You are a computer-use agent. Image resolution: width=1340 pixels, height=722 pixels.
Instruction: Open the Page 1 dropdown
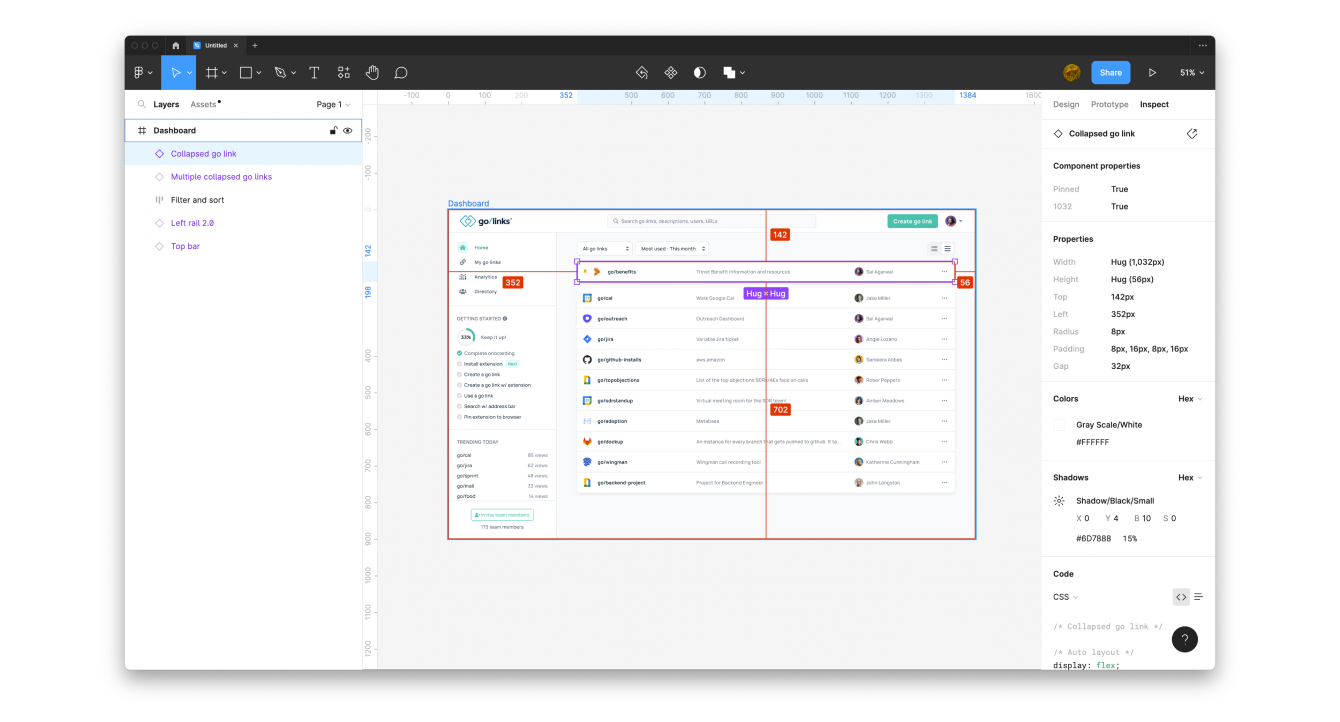(x=331, y=104)
